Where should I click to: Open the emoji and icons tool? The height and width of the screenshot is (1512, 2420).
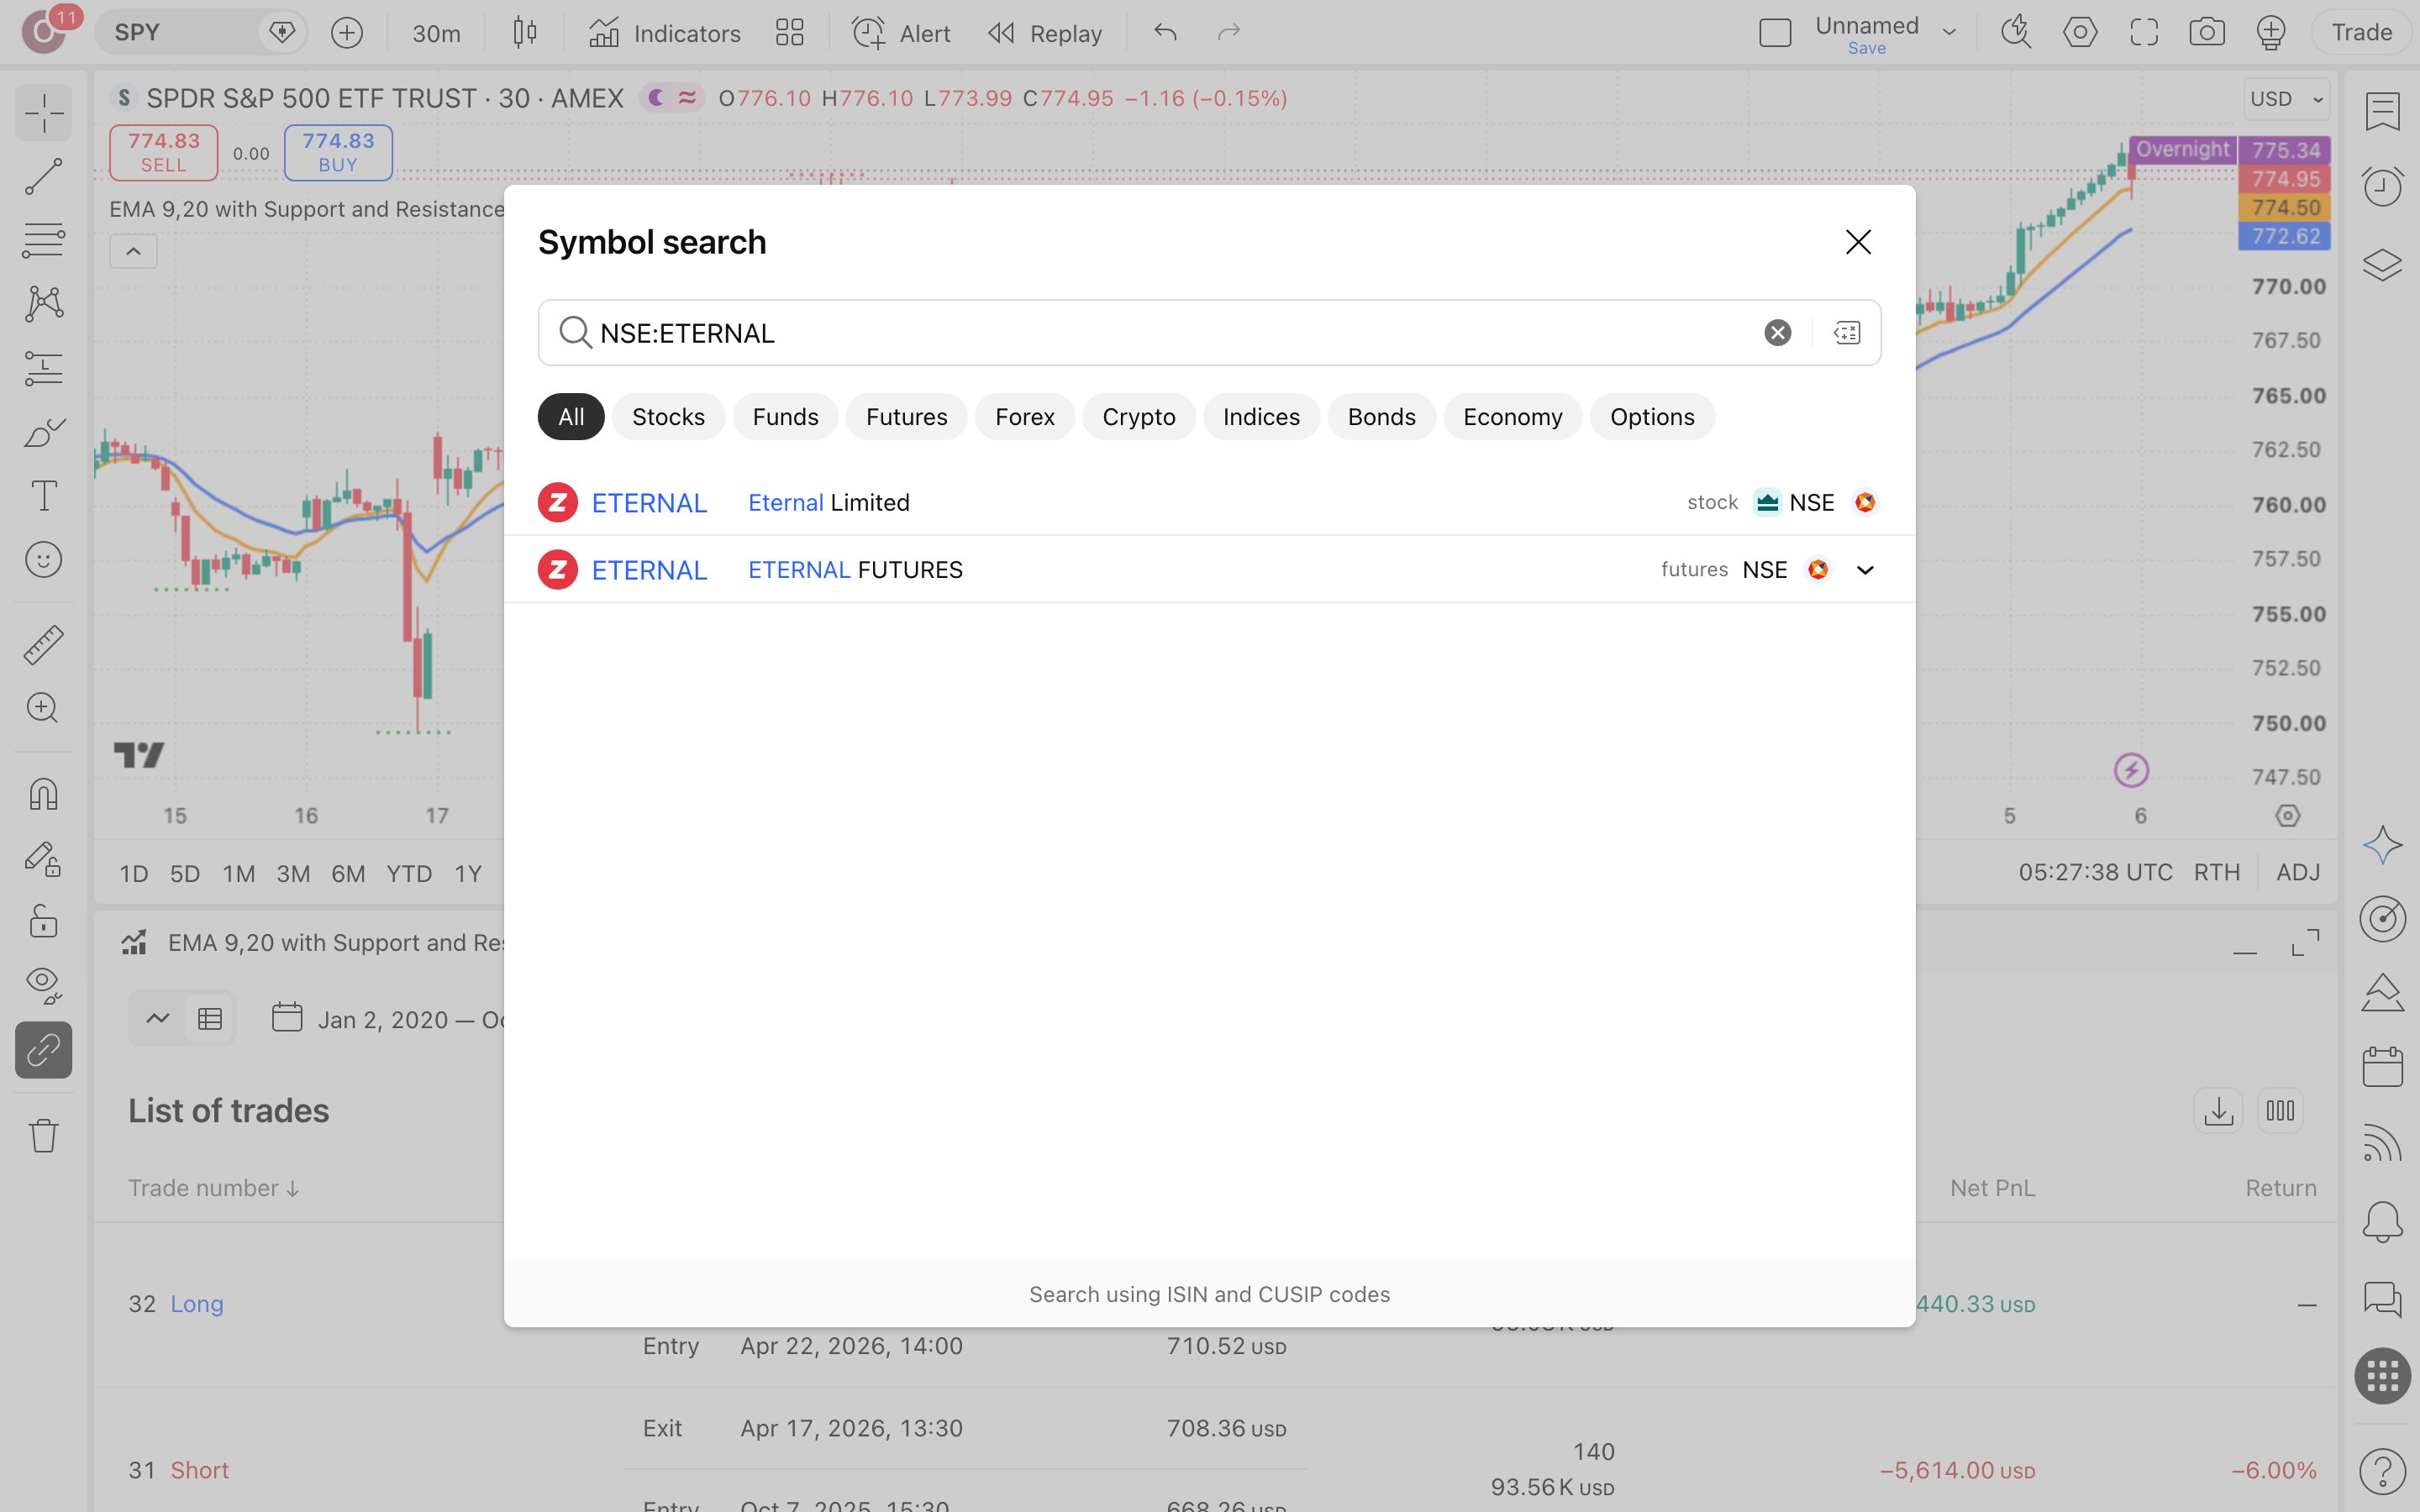tap(44, 560)
